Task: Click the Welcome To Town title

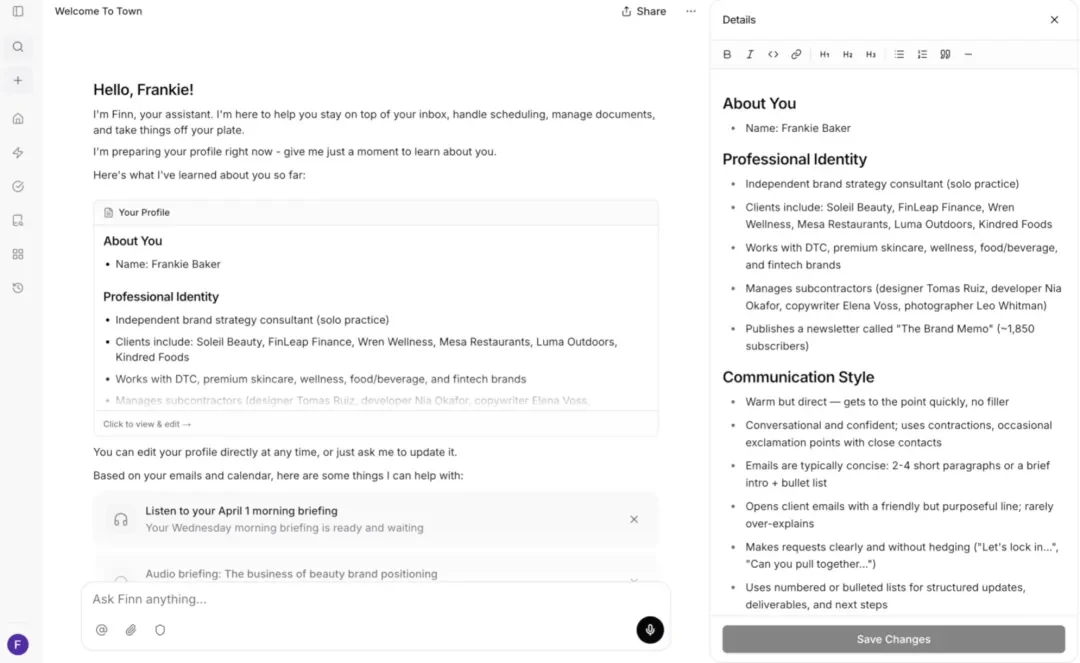Action: click(98, 11)
